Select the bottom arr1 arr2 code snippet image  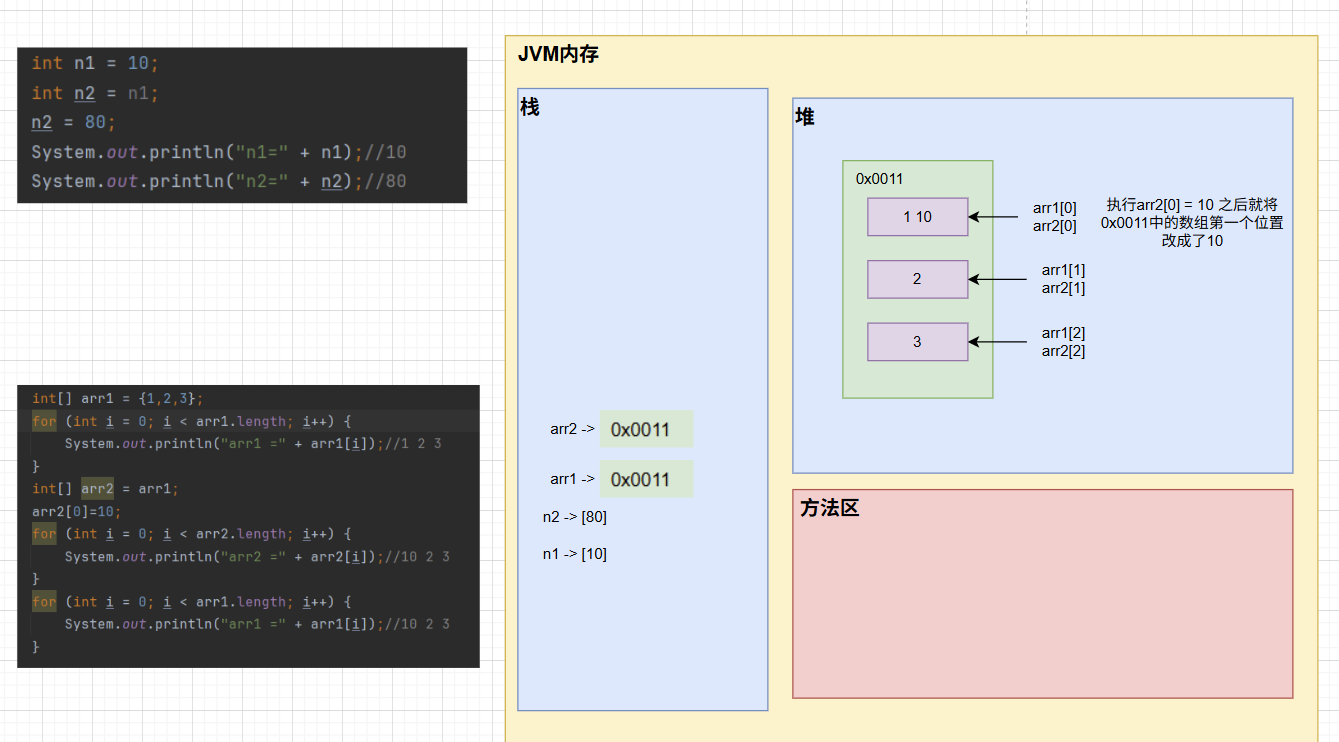(248, 526)
